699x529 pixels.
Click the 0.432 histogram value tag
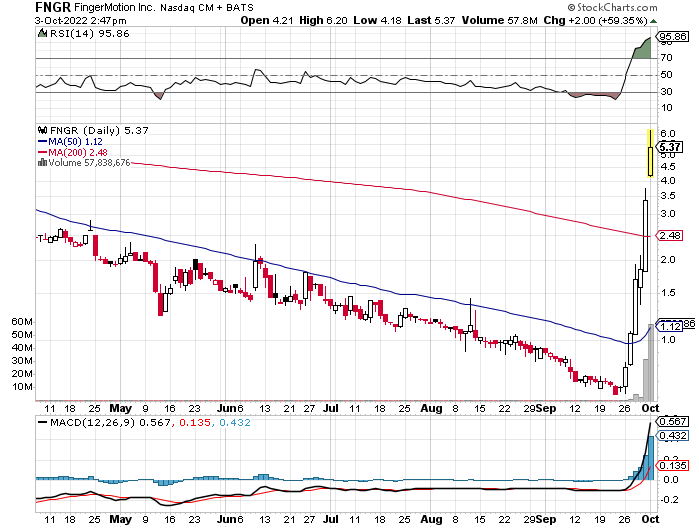click(673, 435)
